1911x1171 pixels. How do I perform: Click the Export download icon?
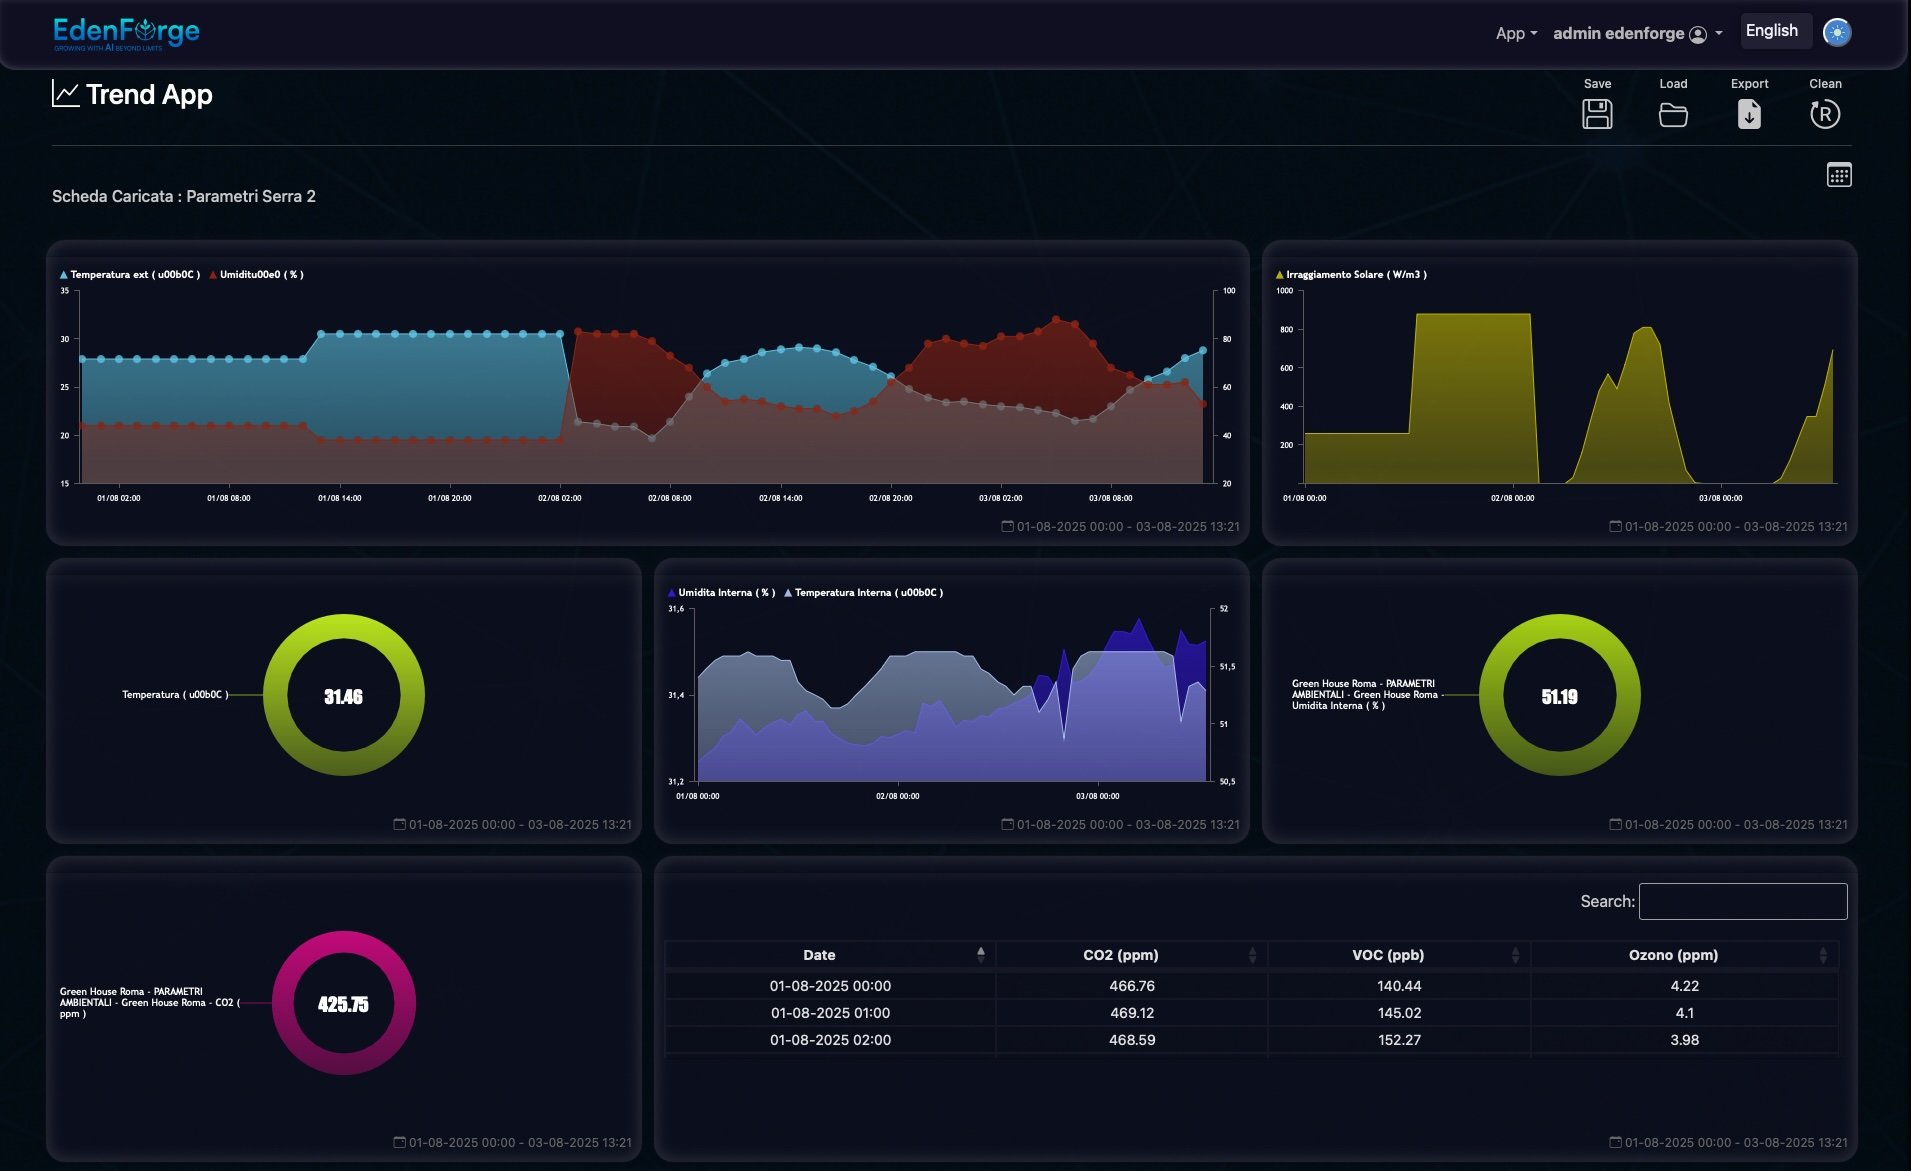click(1749, 114)
